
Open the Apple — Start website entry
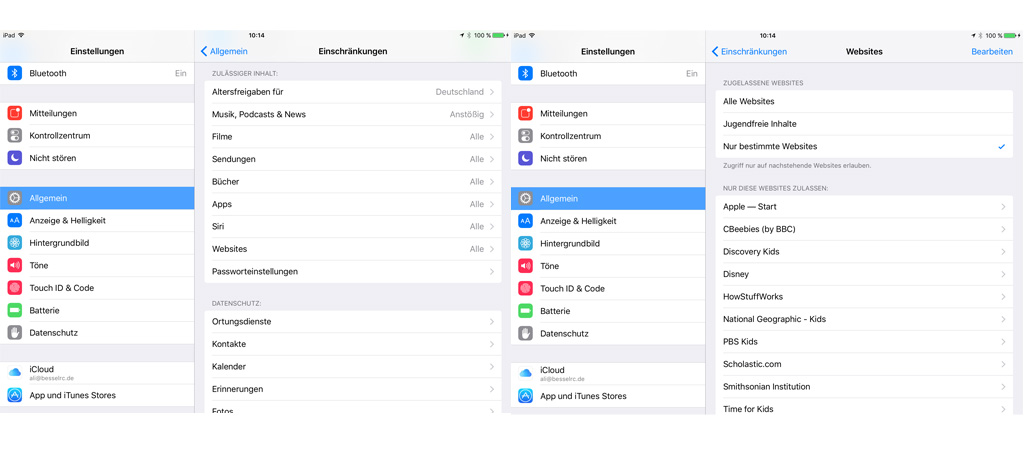(x=864, y=206)
